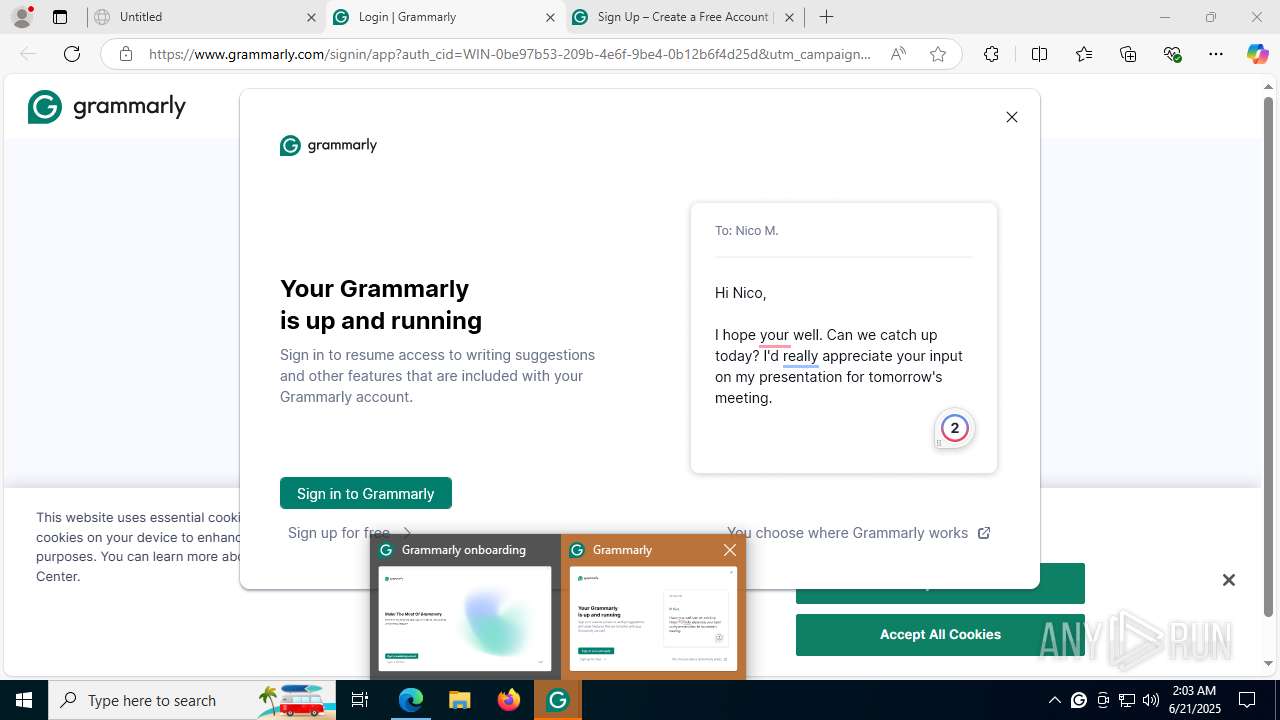Dismiss the cookie banner with the X
1280x720 pixels.
click(1229, 580)
